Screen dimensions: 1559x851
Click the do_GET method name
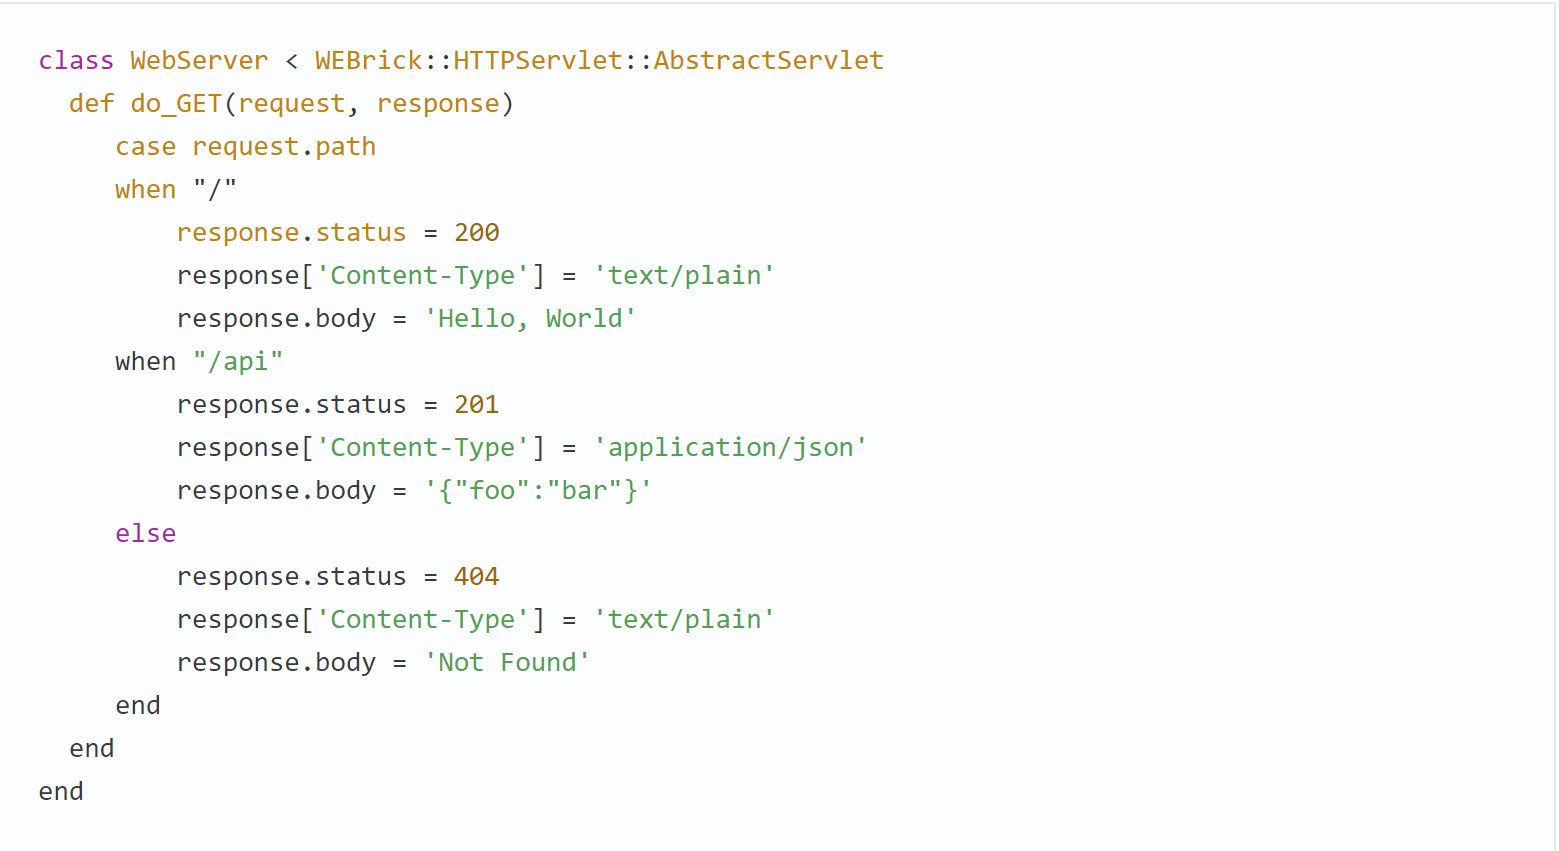[x=176, y=104]
